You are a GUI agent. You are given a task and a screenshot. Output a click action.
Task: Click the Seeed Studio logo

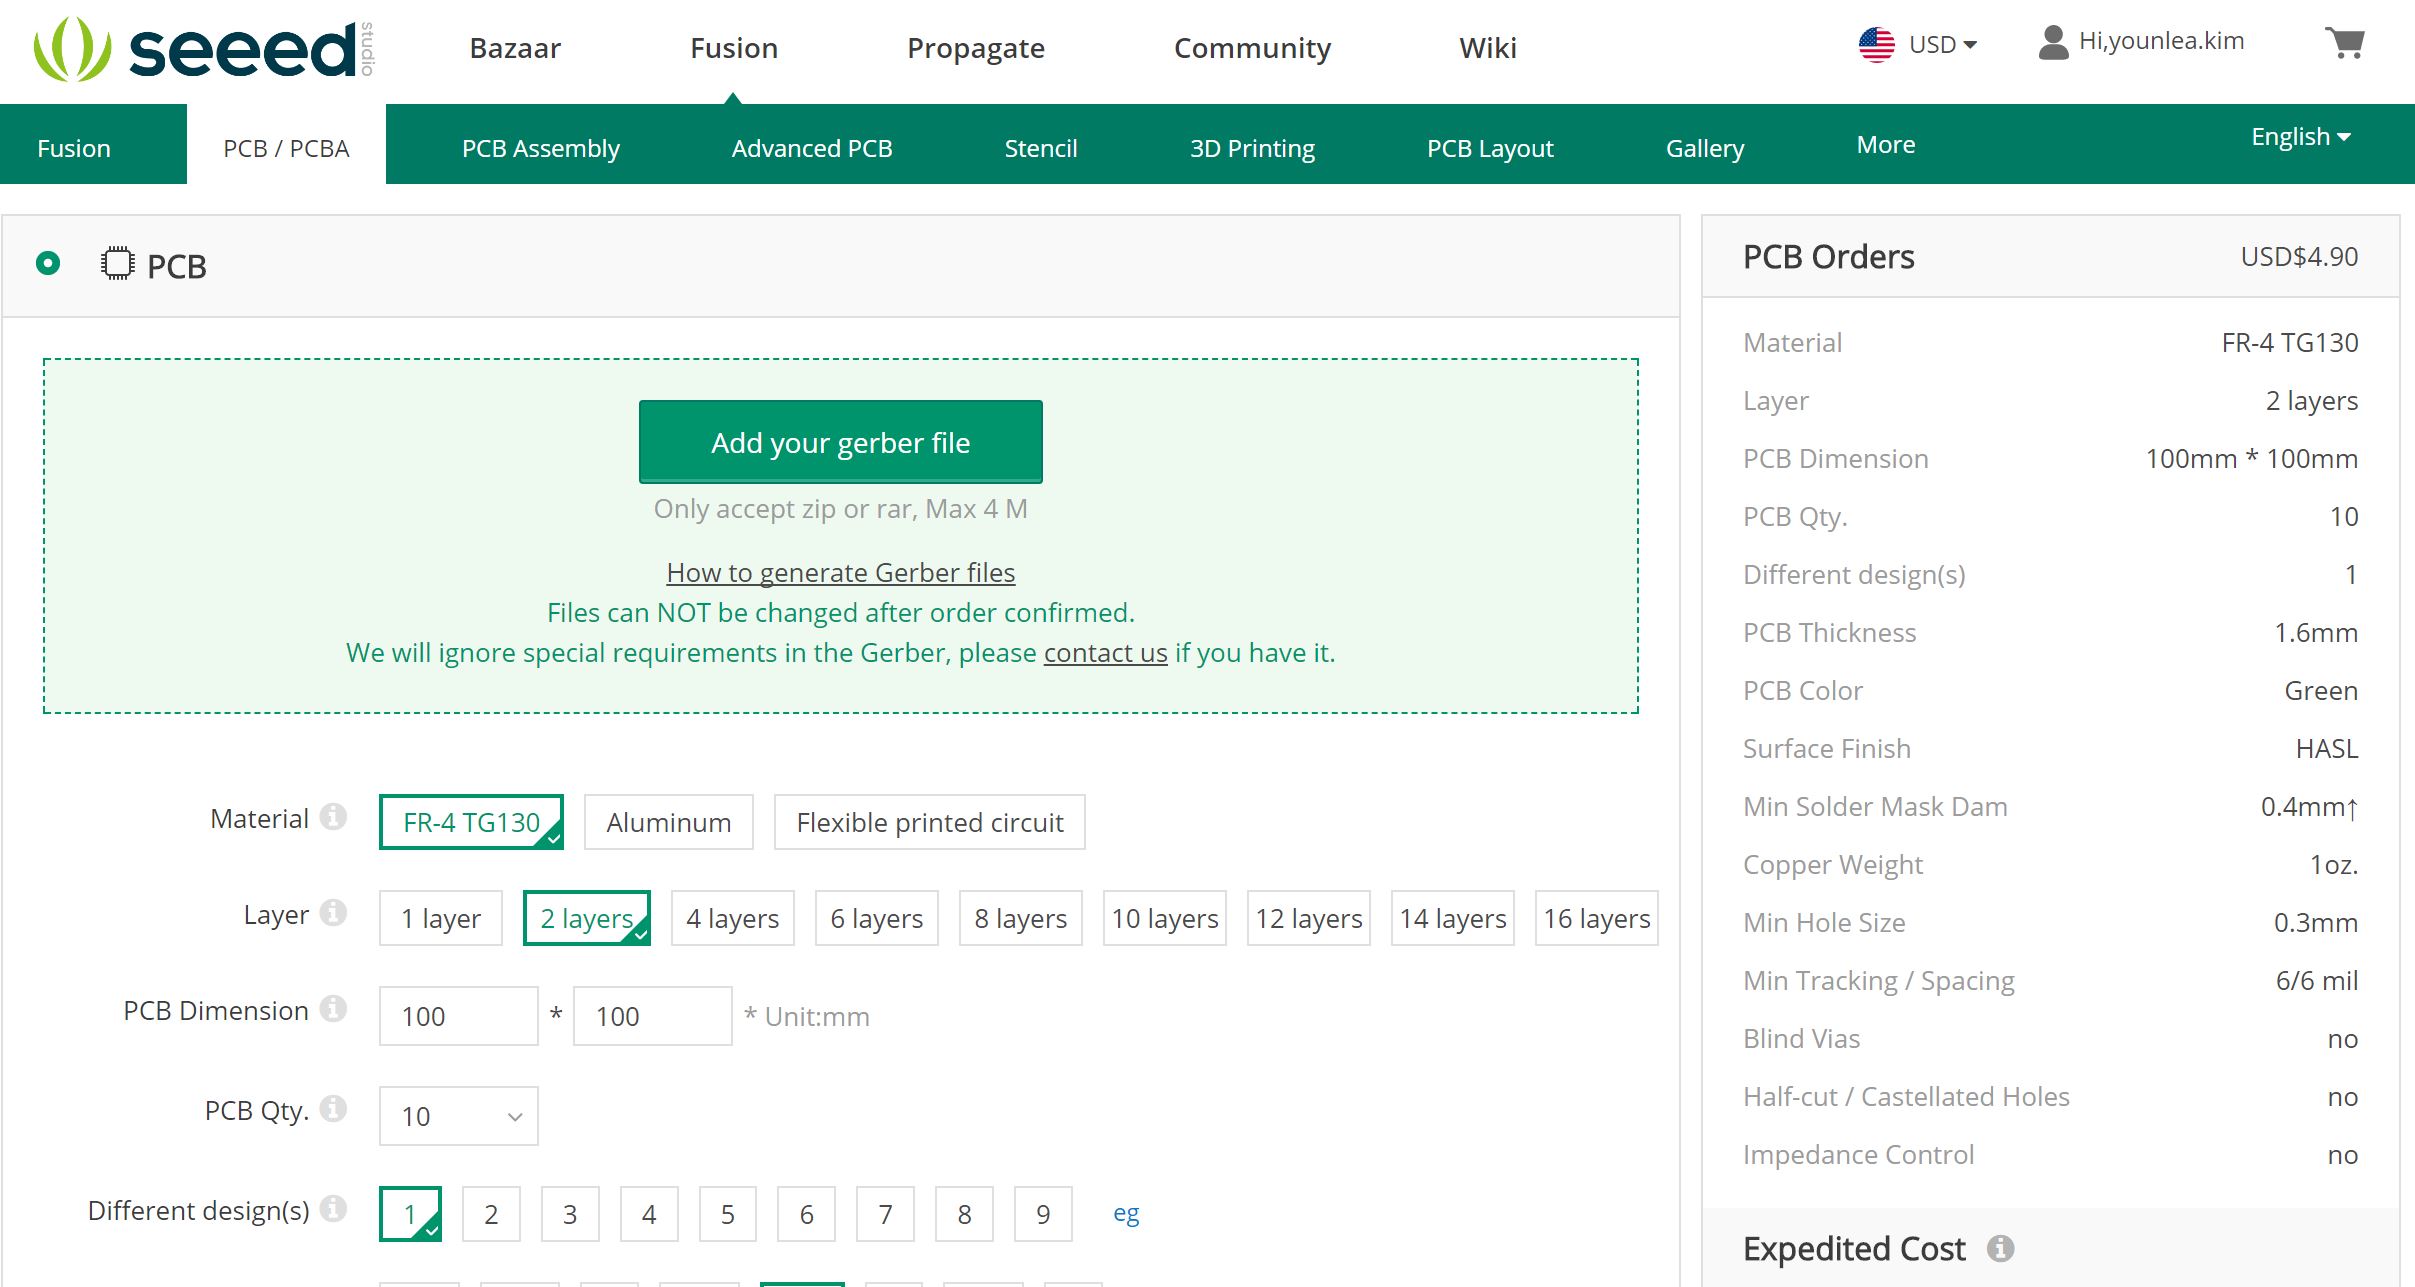[203, 48]
